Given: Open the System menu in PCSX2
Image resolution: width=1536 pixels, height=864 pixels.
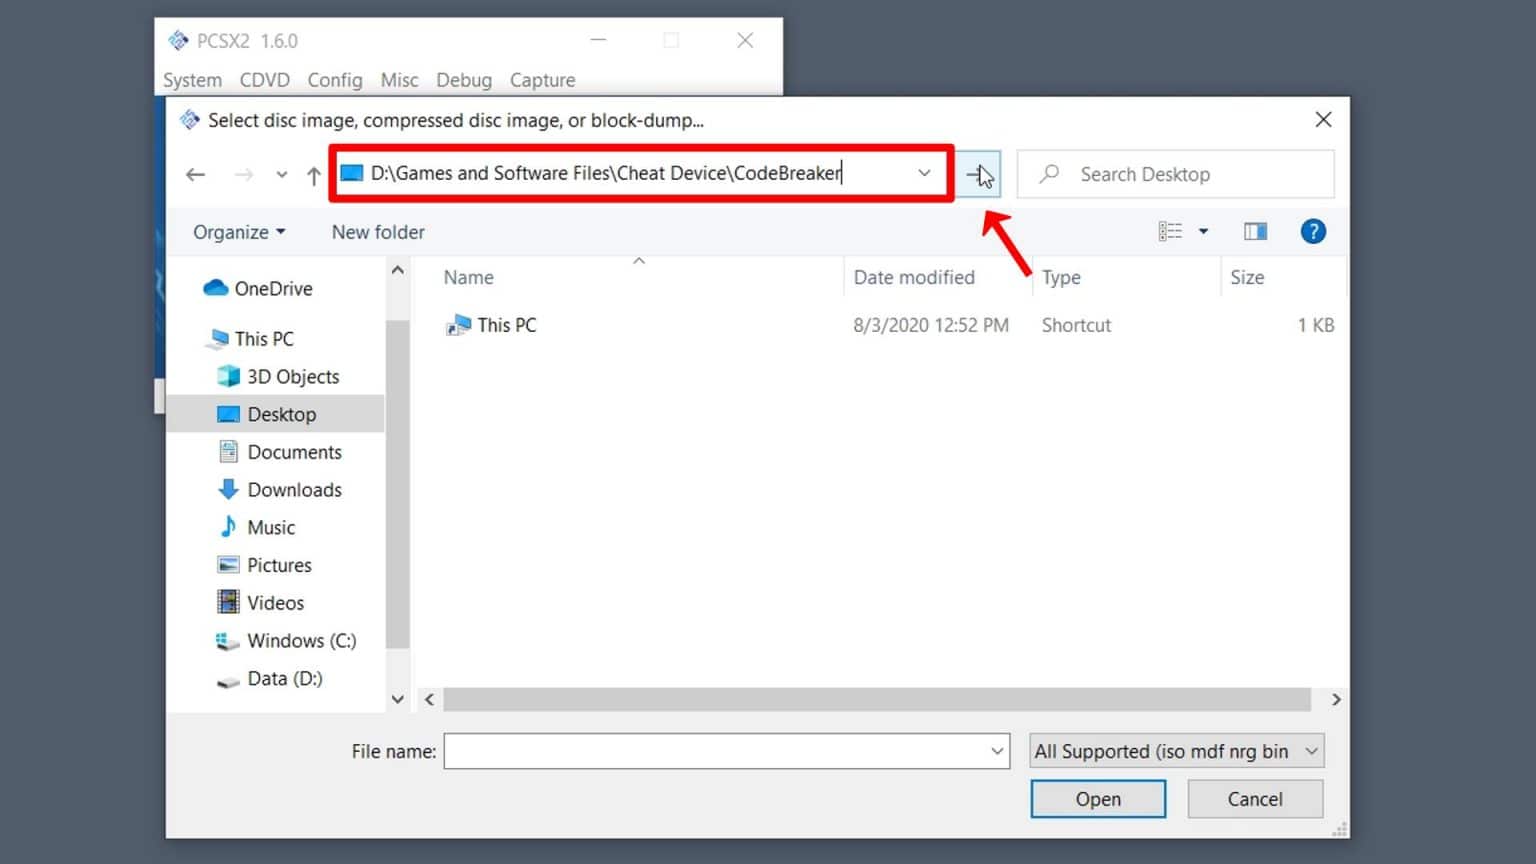Looking at the screenshot, I should coord(192,80).
